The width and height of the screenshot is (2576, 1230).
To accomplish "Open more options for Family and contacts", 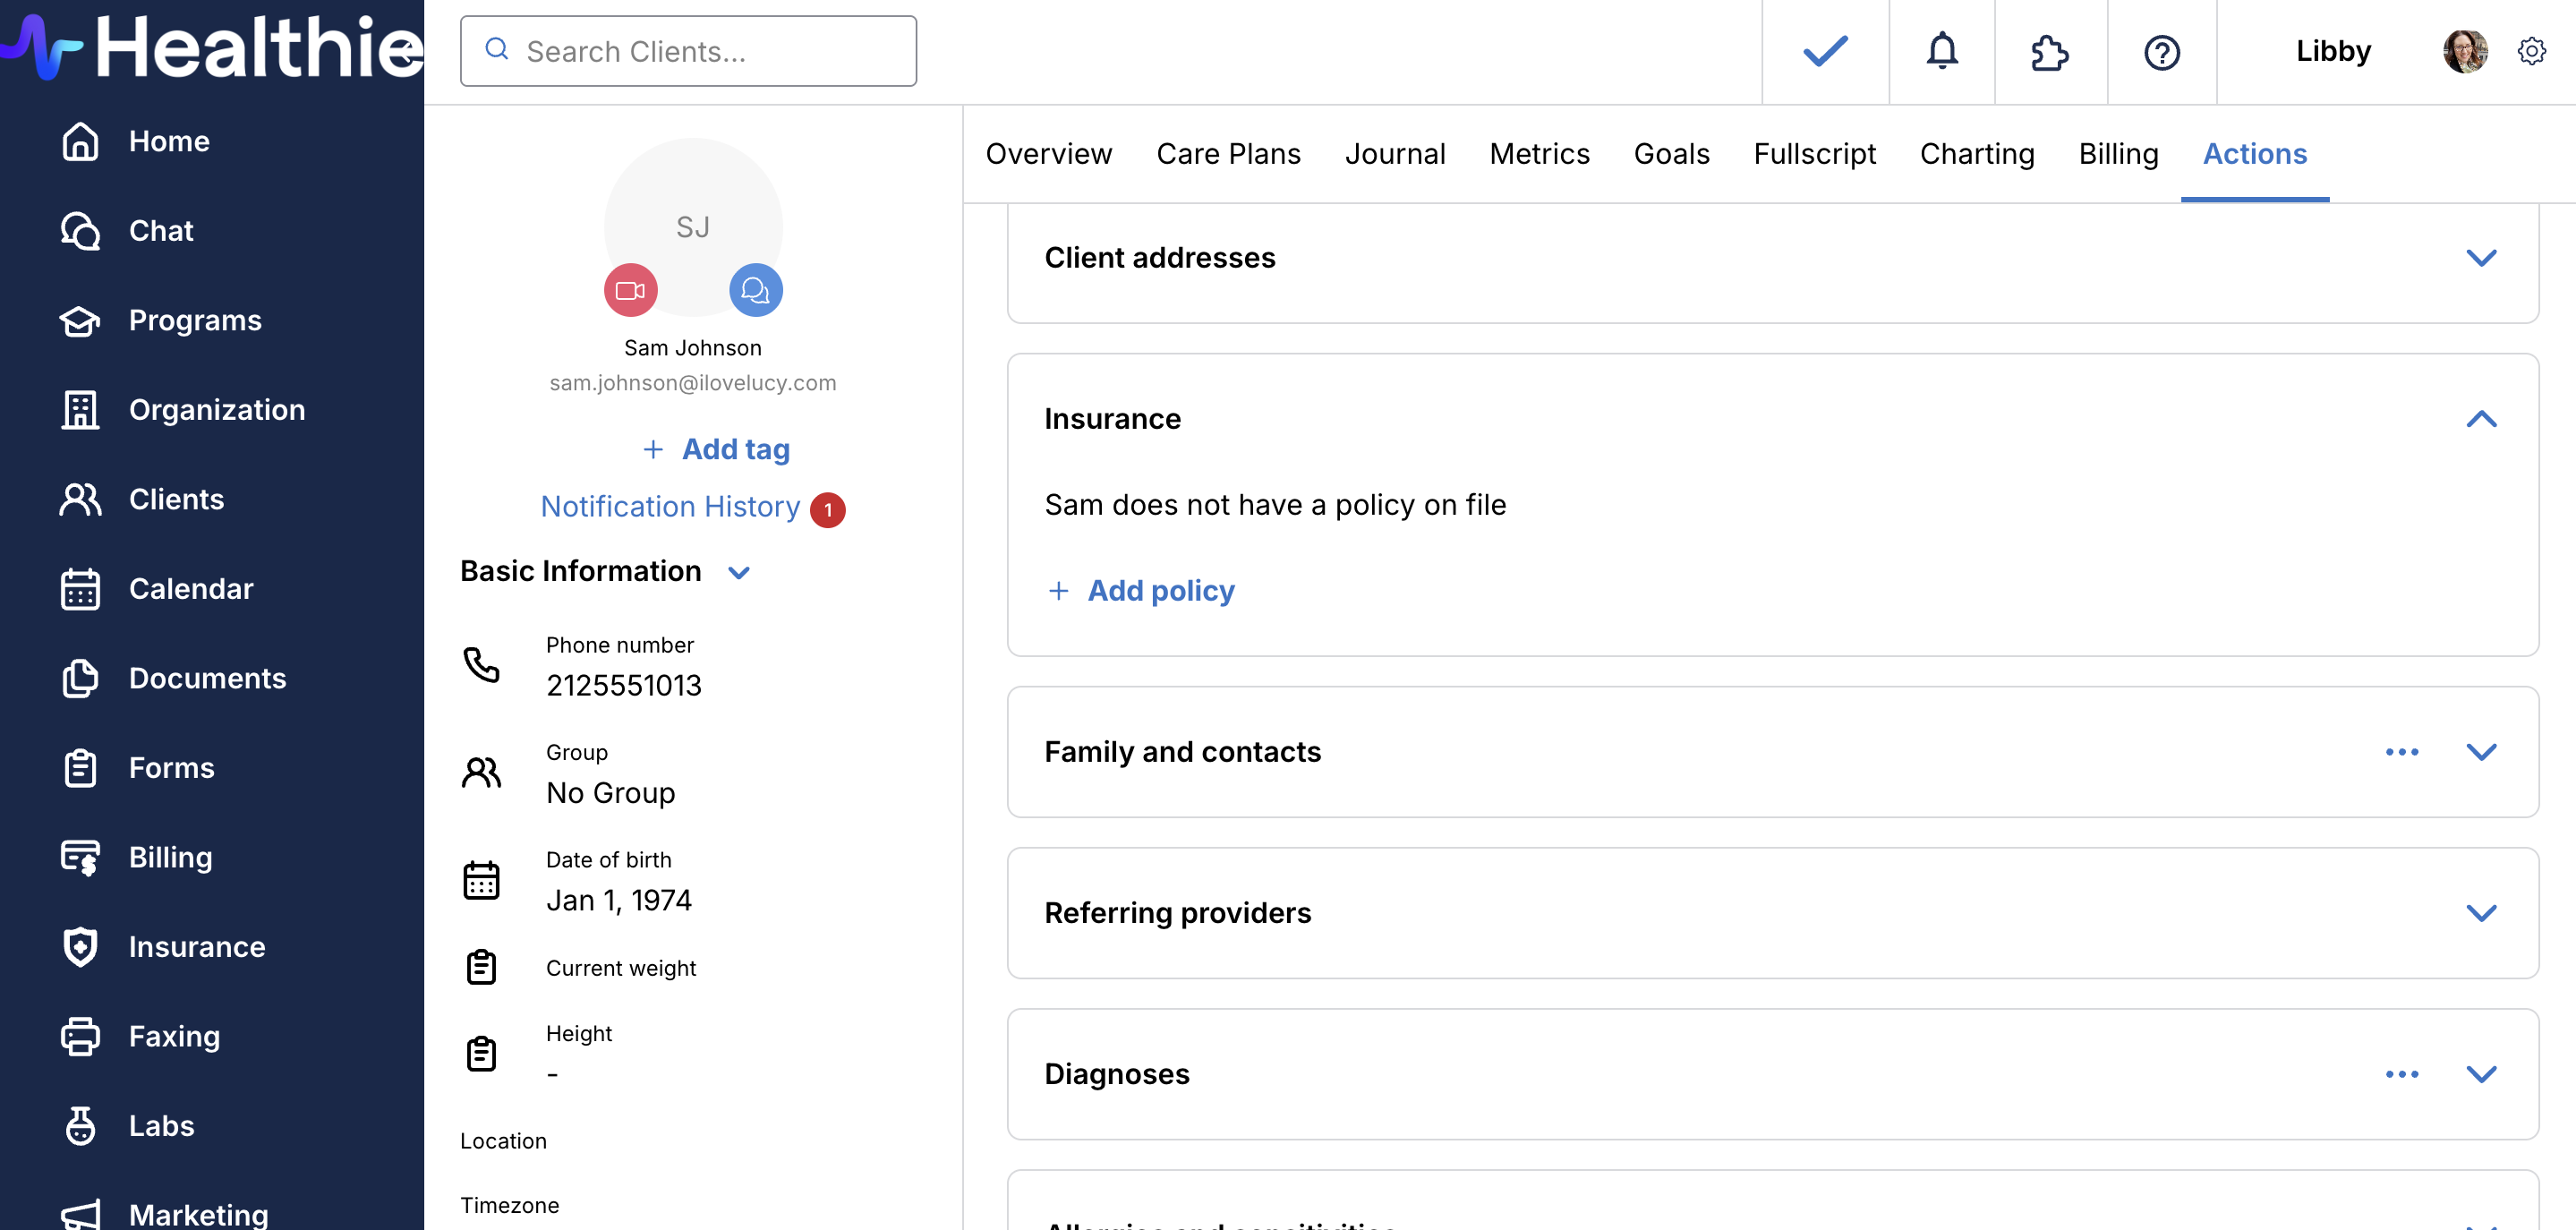I will 2401,751.
